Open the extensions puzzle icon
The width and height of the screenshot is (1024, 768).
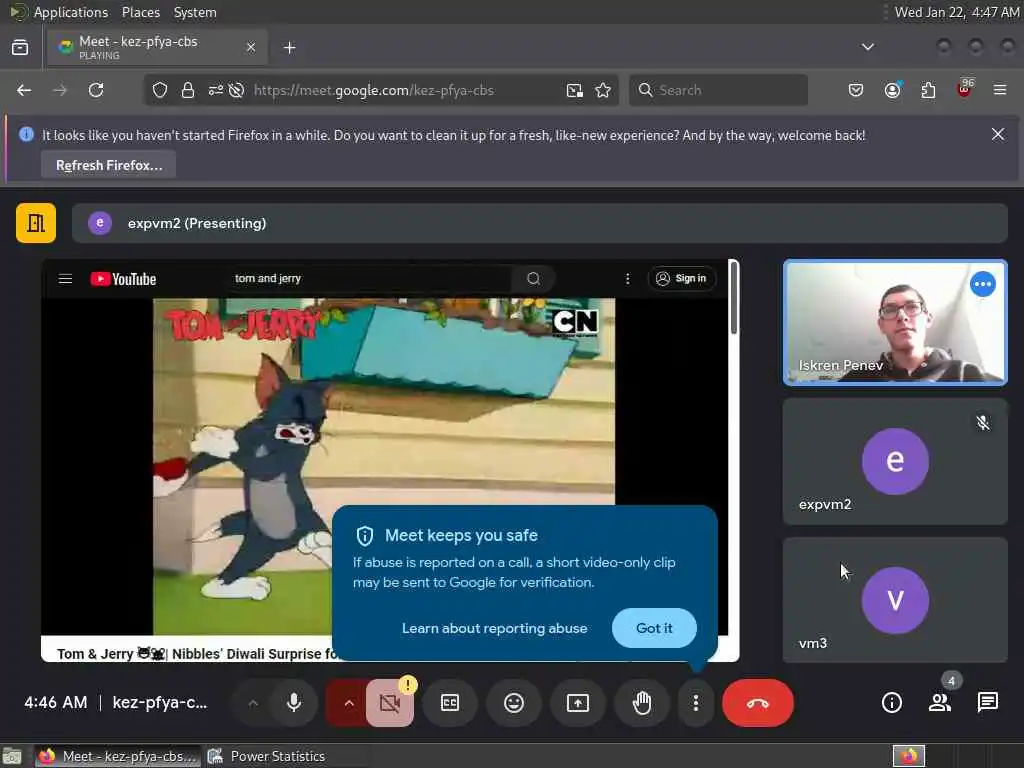point(928,90)
